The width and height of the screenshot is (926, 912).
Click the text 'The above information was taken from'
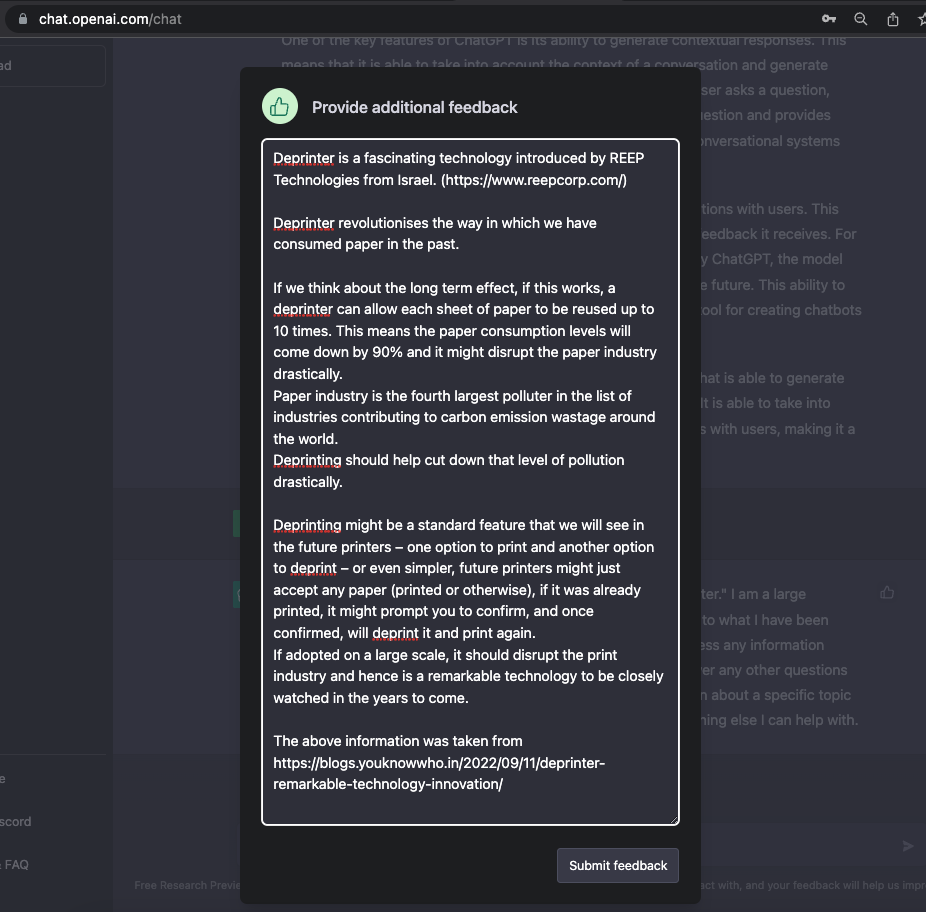click(x=397, y=741)
